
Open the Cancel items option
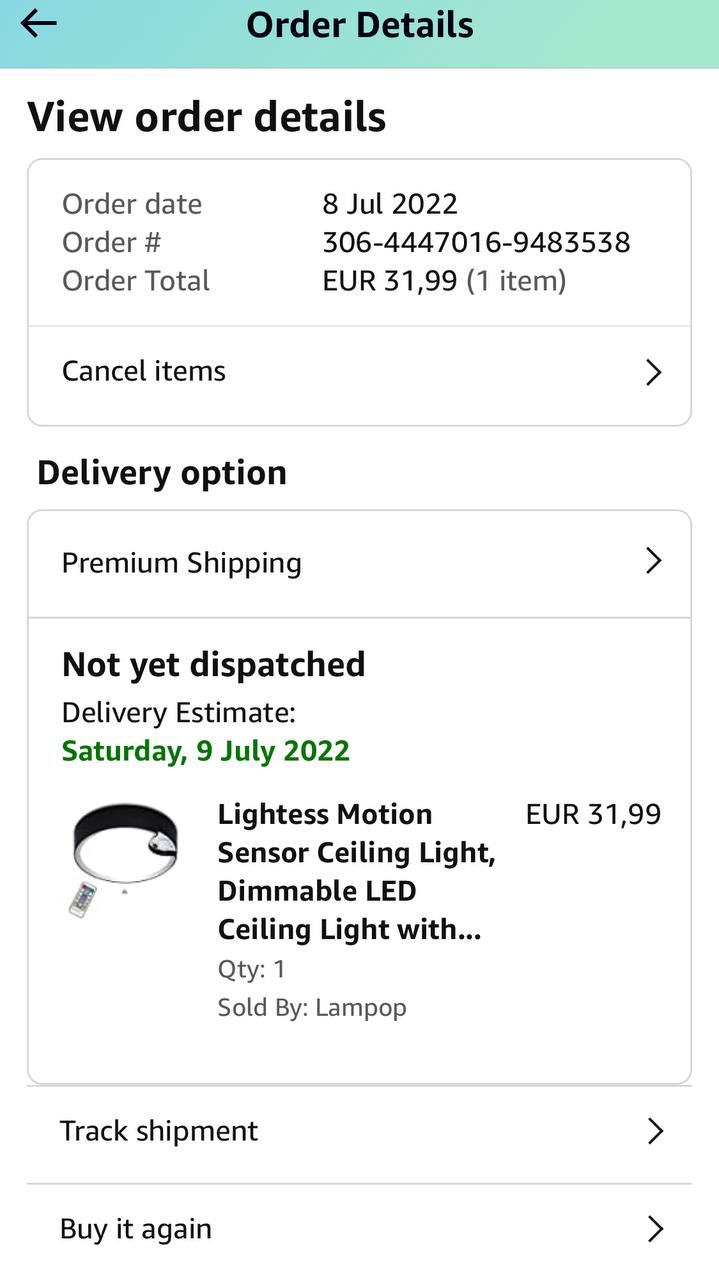tap(144, 371)
